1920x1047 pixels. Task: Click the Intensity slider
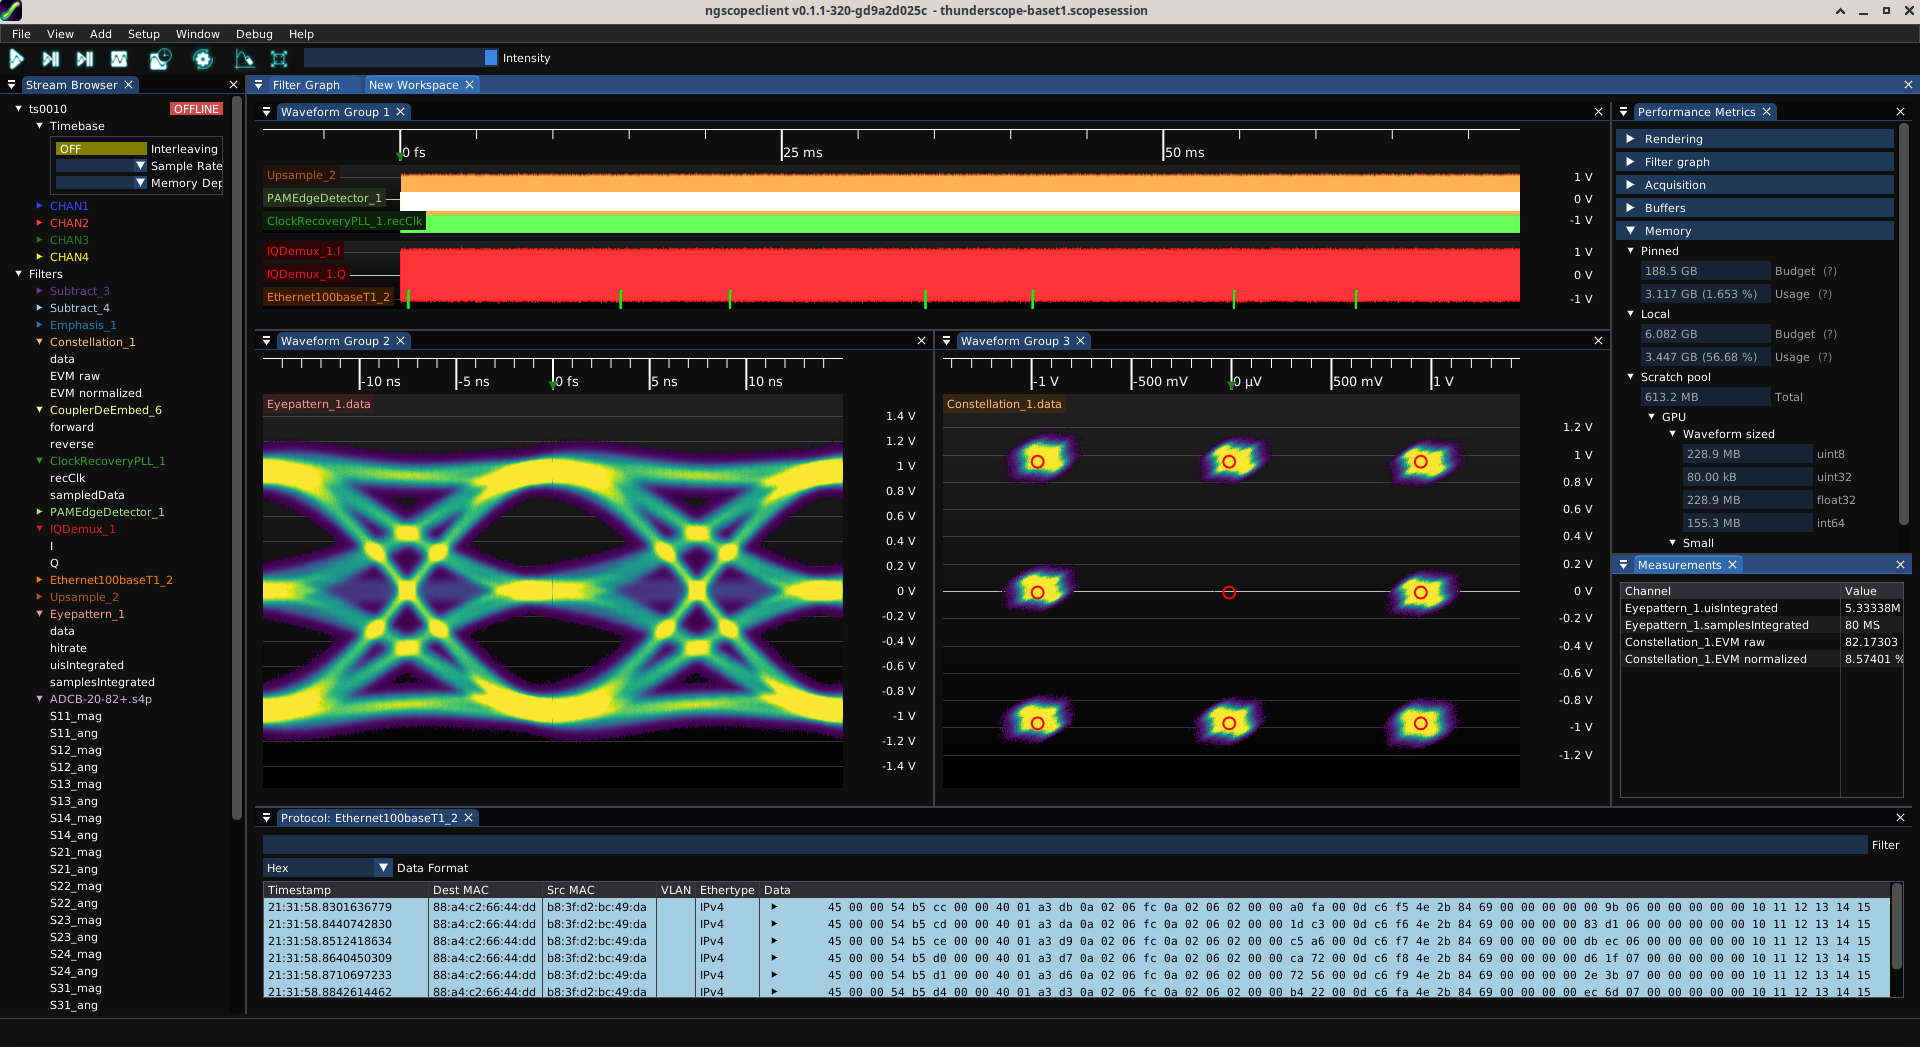(400, 58)
